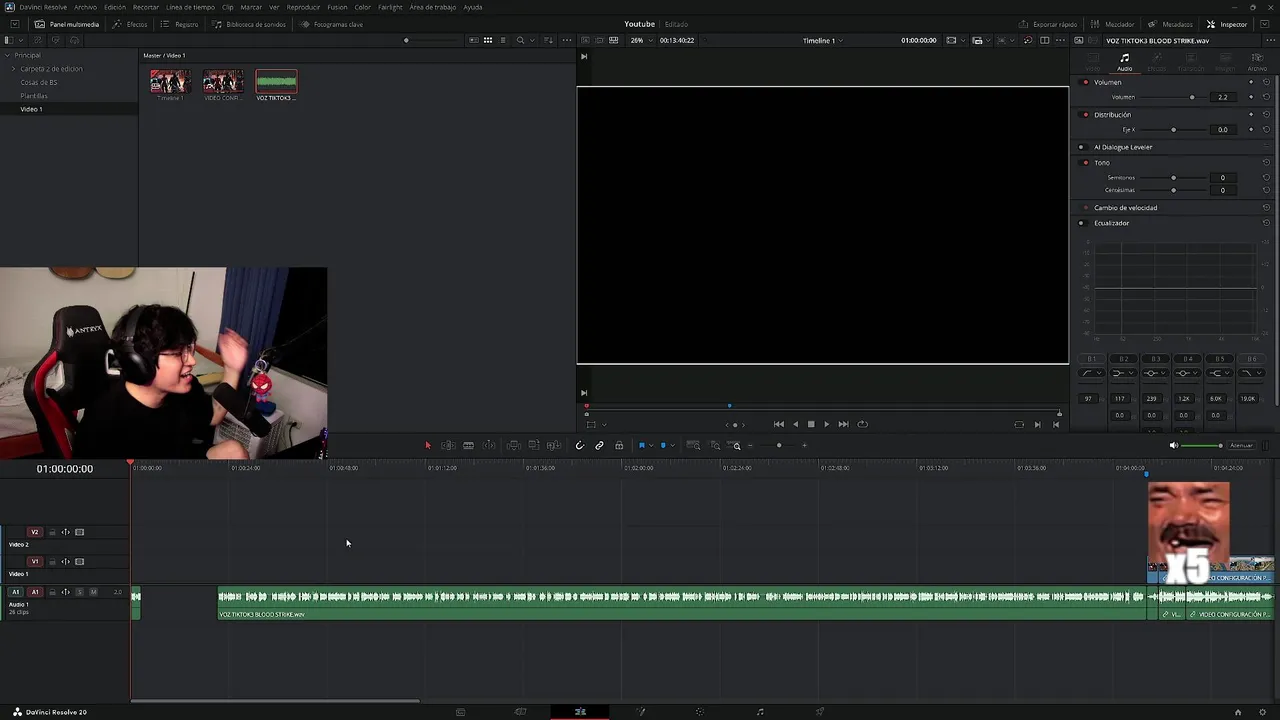Image resolution: width=1280 pixels, height=720 pixels.
Task: Jump to last frame in viewer
Action: coord(843,424)
